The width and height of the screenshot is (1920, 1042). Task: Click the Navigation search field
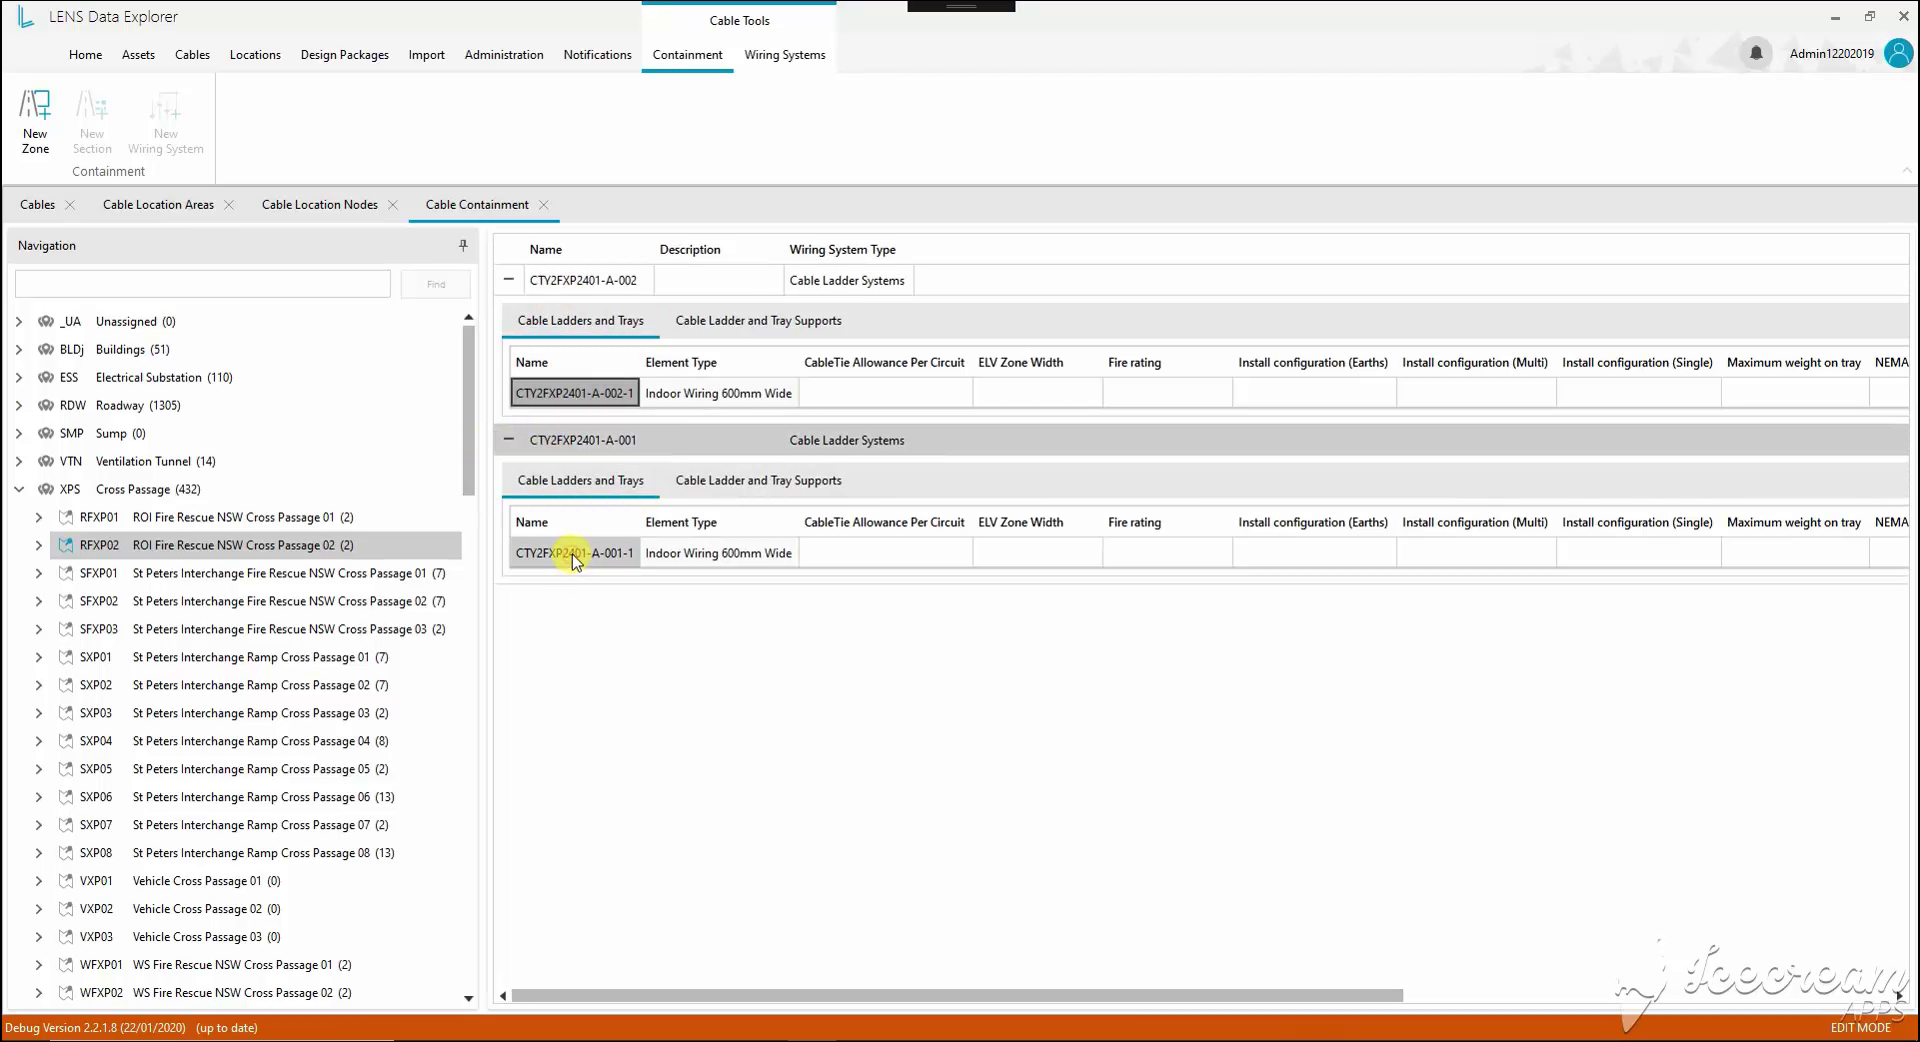(203, 284)
